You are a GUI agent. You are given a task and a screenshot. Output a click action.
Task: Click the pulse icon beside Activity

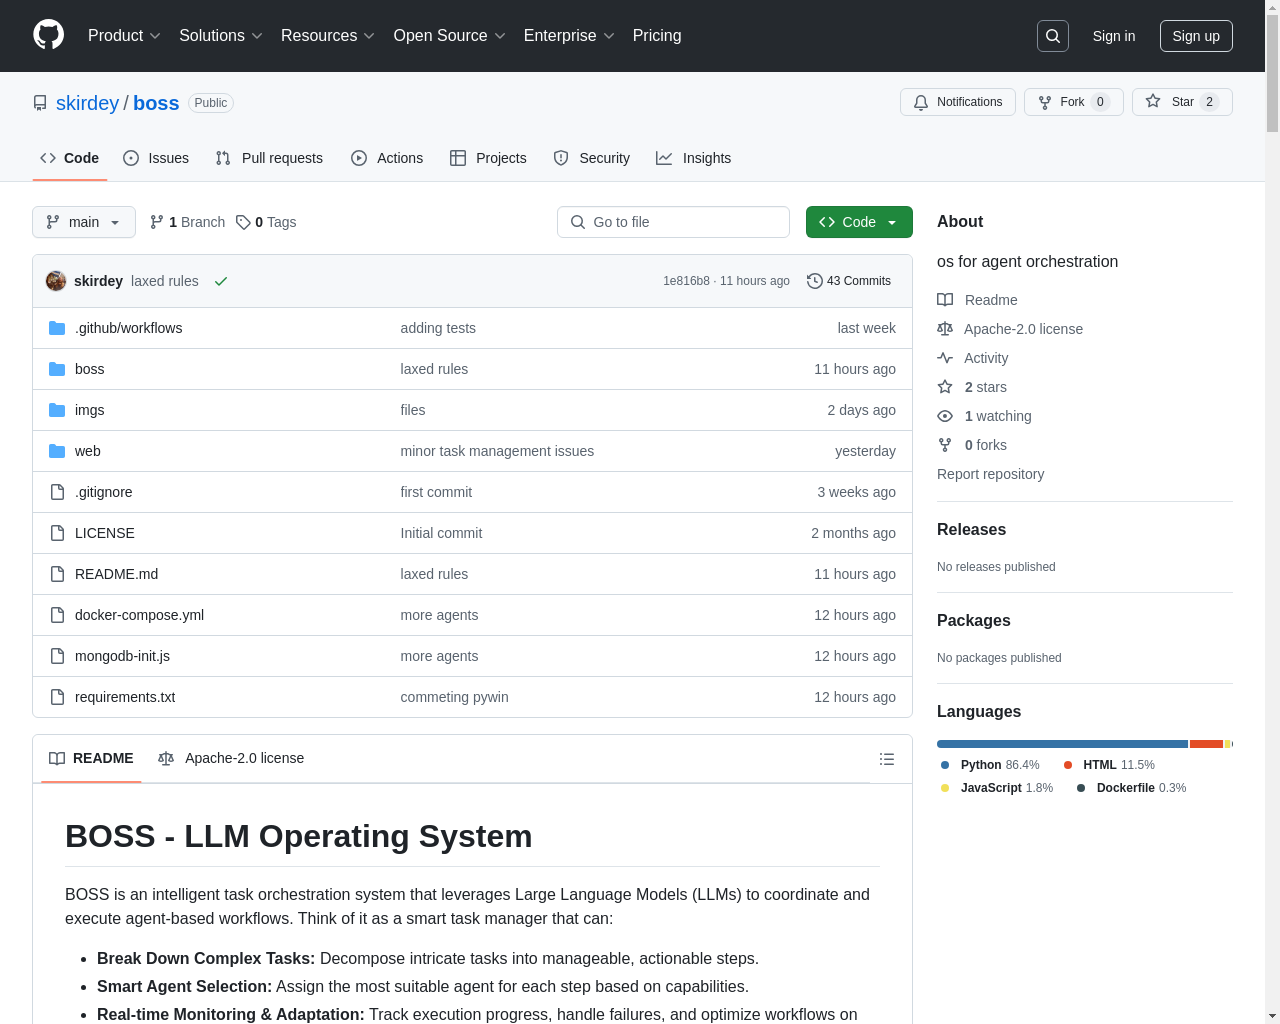(x=945, y=358)
